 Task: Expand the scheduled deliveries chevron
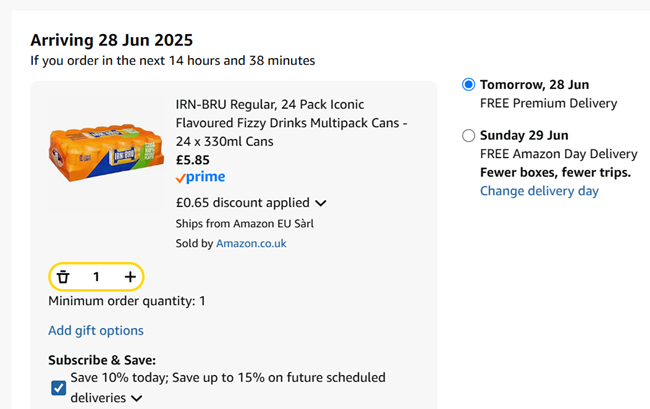(136, 398)
